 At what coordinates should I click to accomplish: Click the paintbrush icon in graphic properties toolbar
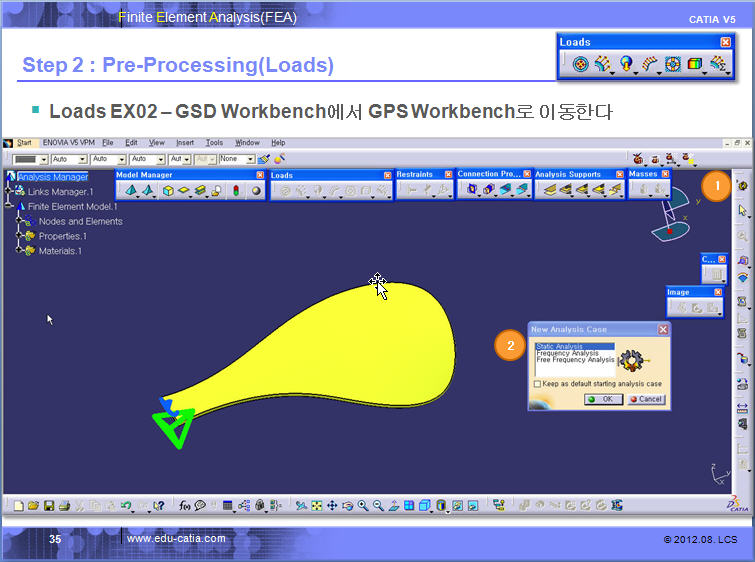click(263, 159)
